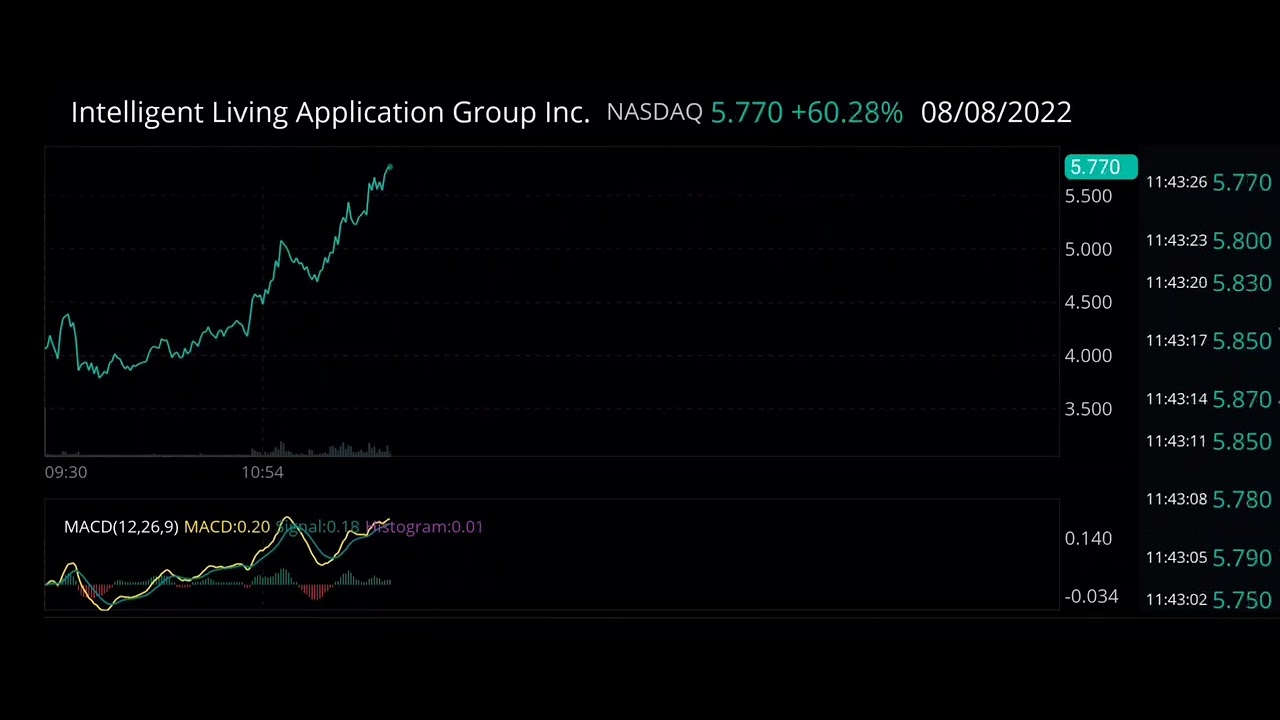Select the 11:43:26 trade row at 5.770

pos(1209,182)
